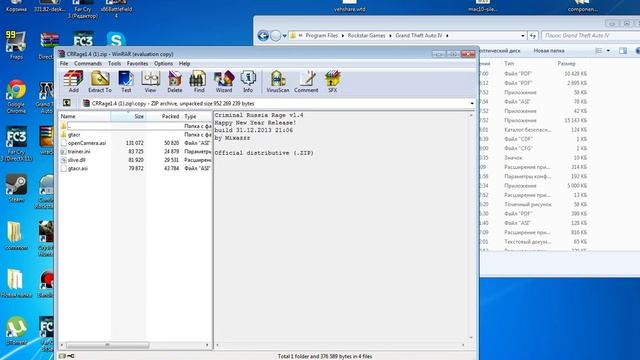Click the WinRAR status bar drive icon
Screen dimensions: 640x360
tap(62, 356)
